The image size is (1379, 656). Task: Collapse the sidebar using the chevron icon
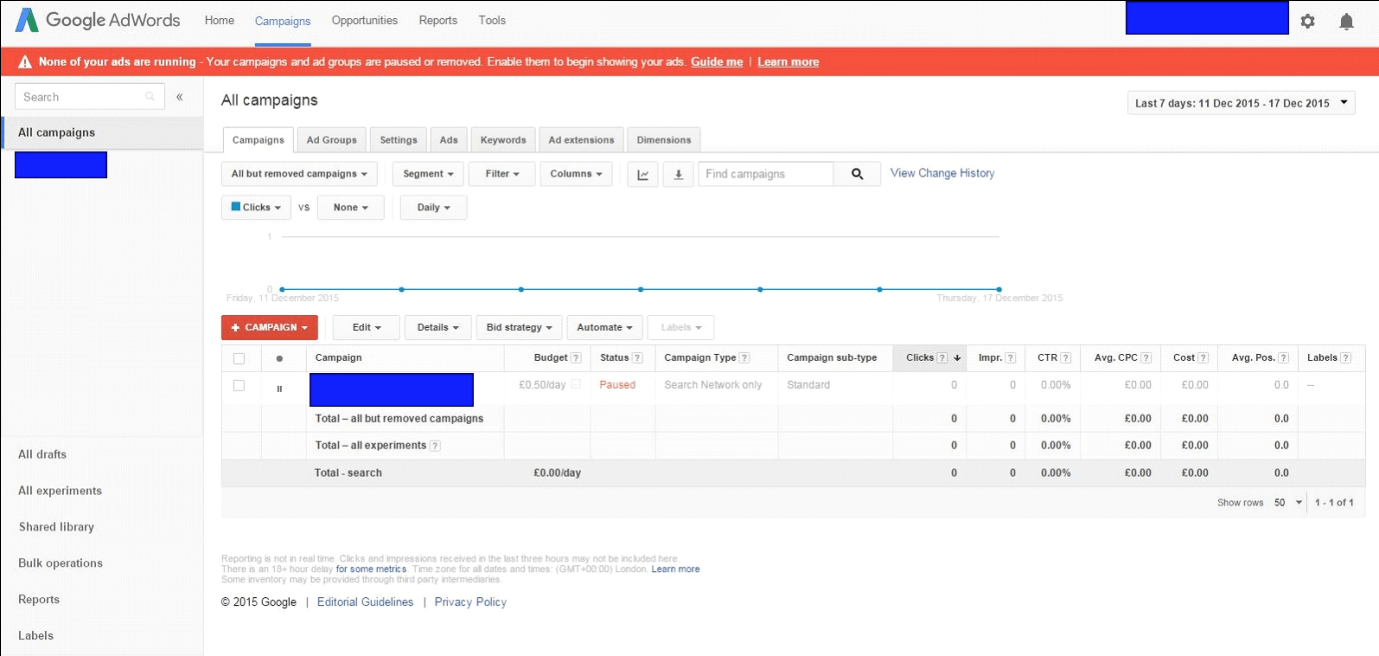180,96
